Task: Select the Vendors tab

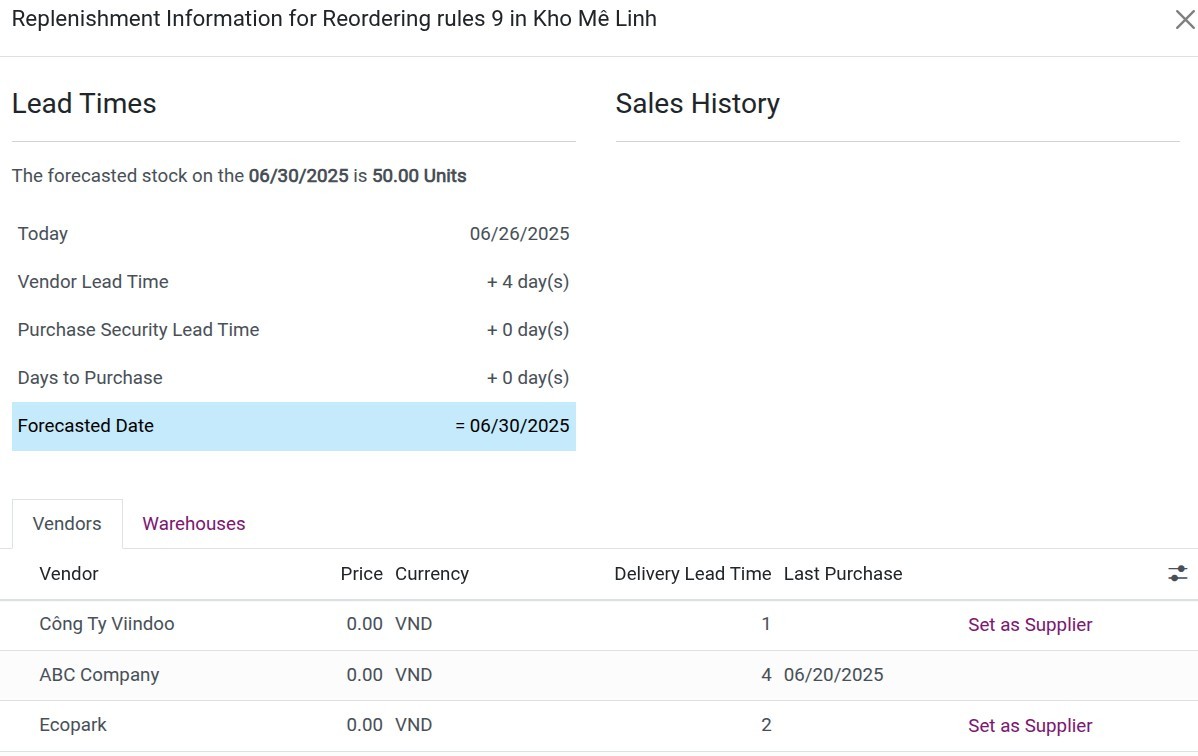Action: click(x=67, y=524)
